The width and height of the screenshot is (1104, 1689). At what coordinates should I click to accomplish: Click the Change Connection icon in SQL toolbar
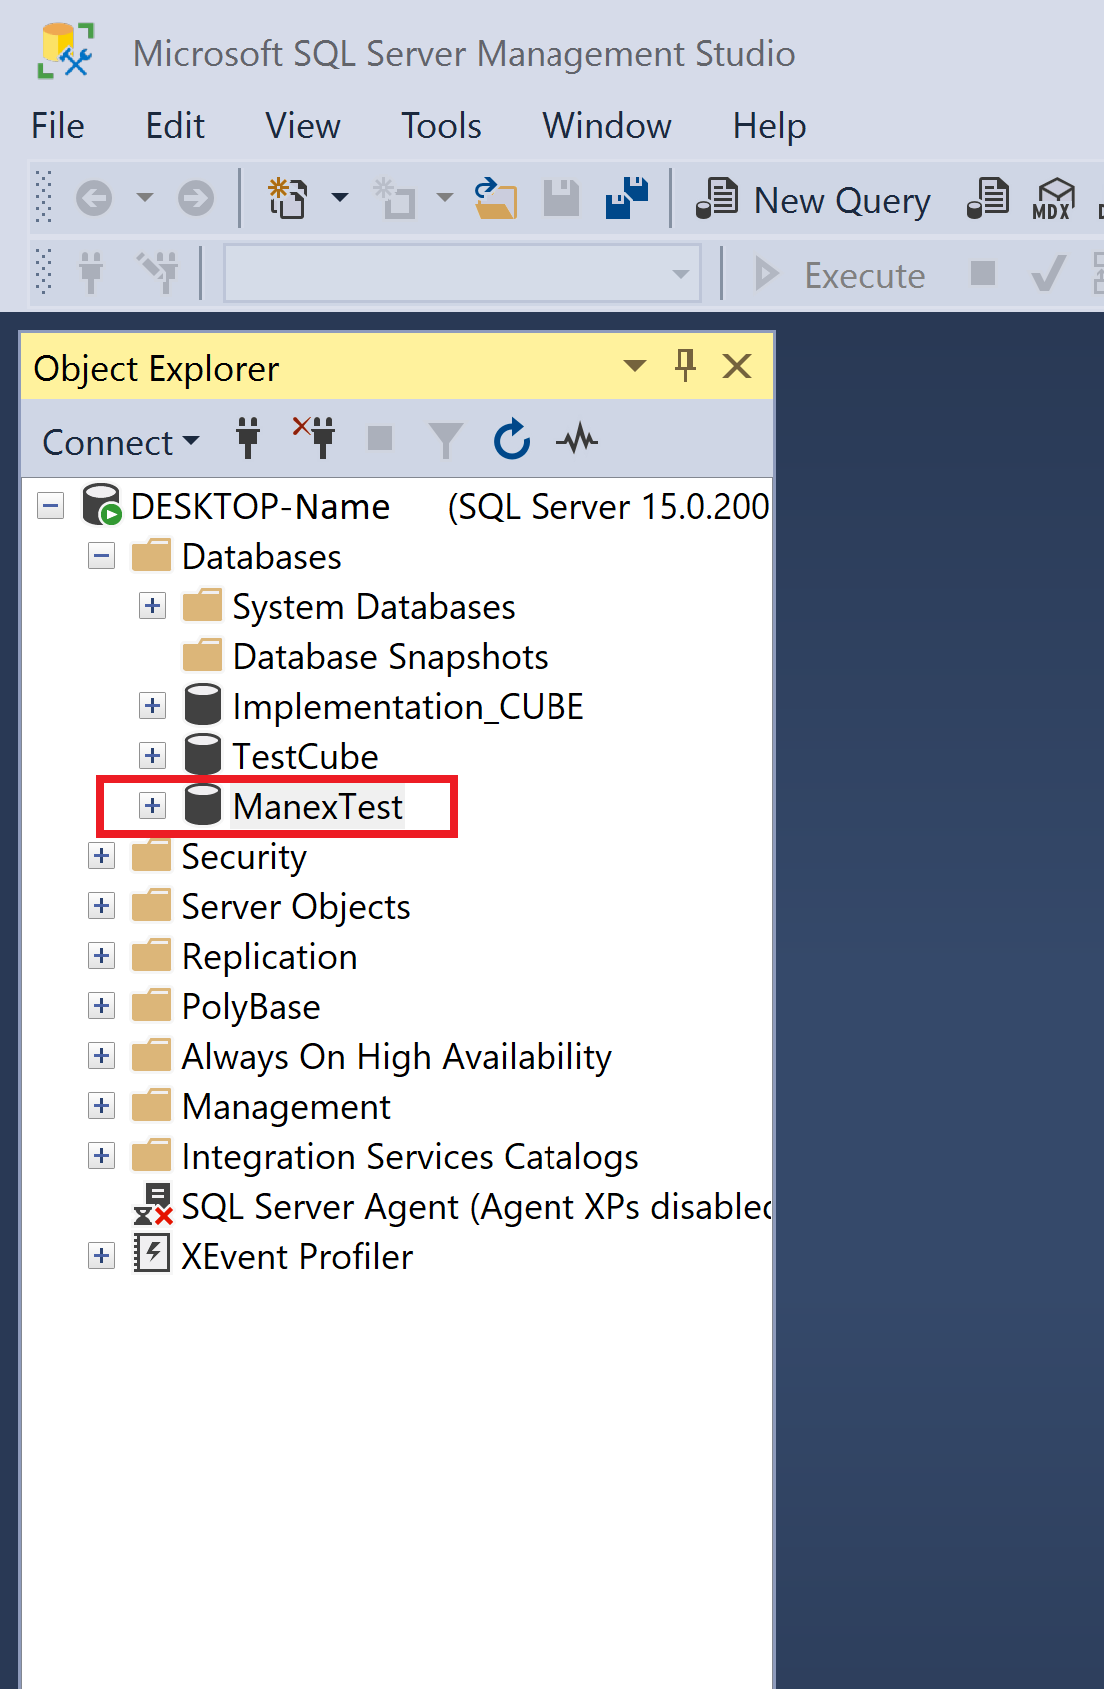pyautogui.click(x=158, y=272)
